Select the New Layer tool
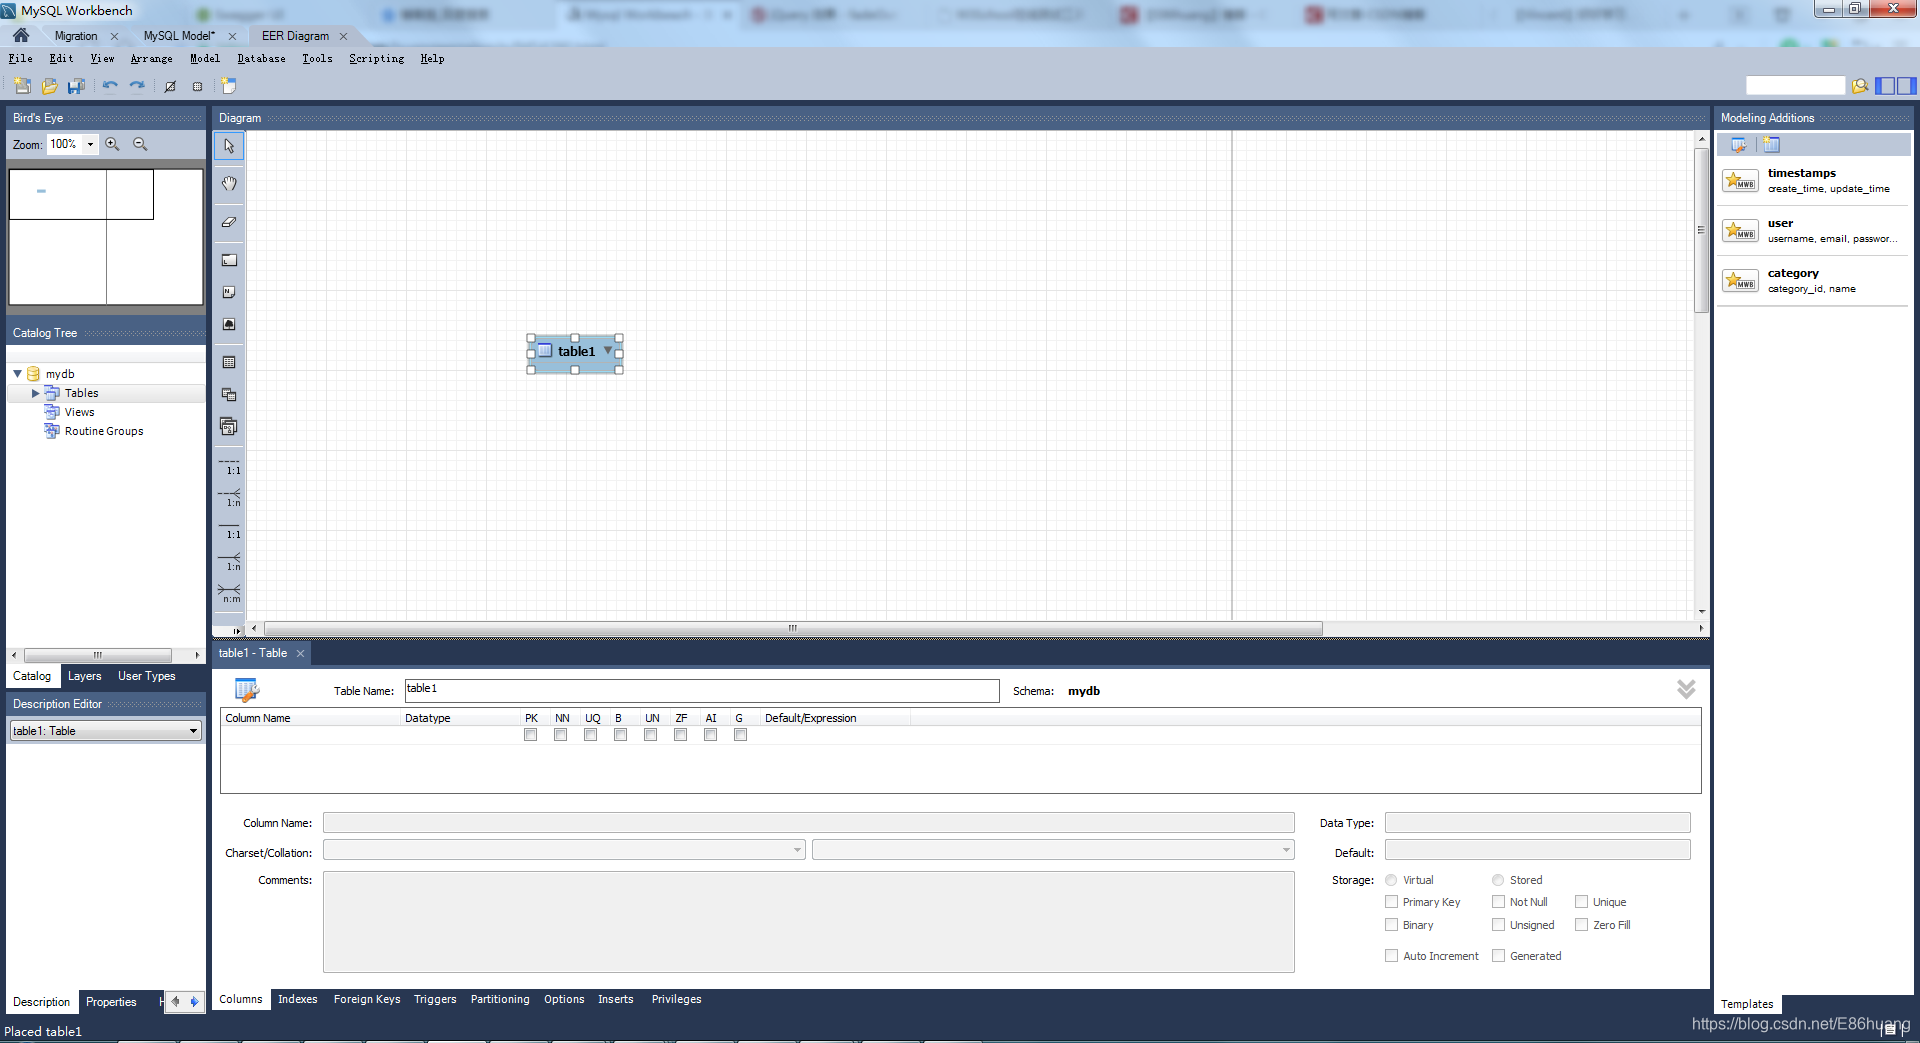This screenshot has width=1920, height=1043. pyautogui.click(x=229, y=260)
